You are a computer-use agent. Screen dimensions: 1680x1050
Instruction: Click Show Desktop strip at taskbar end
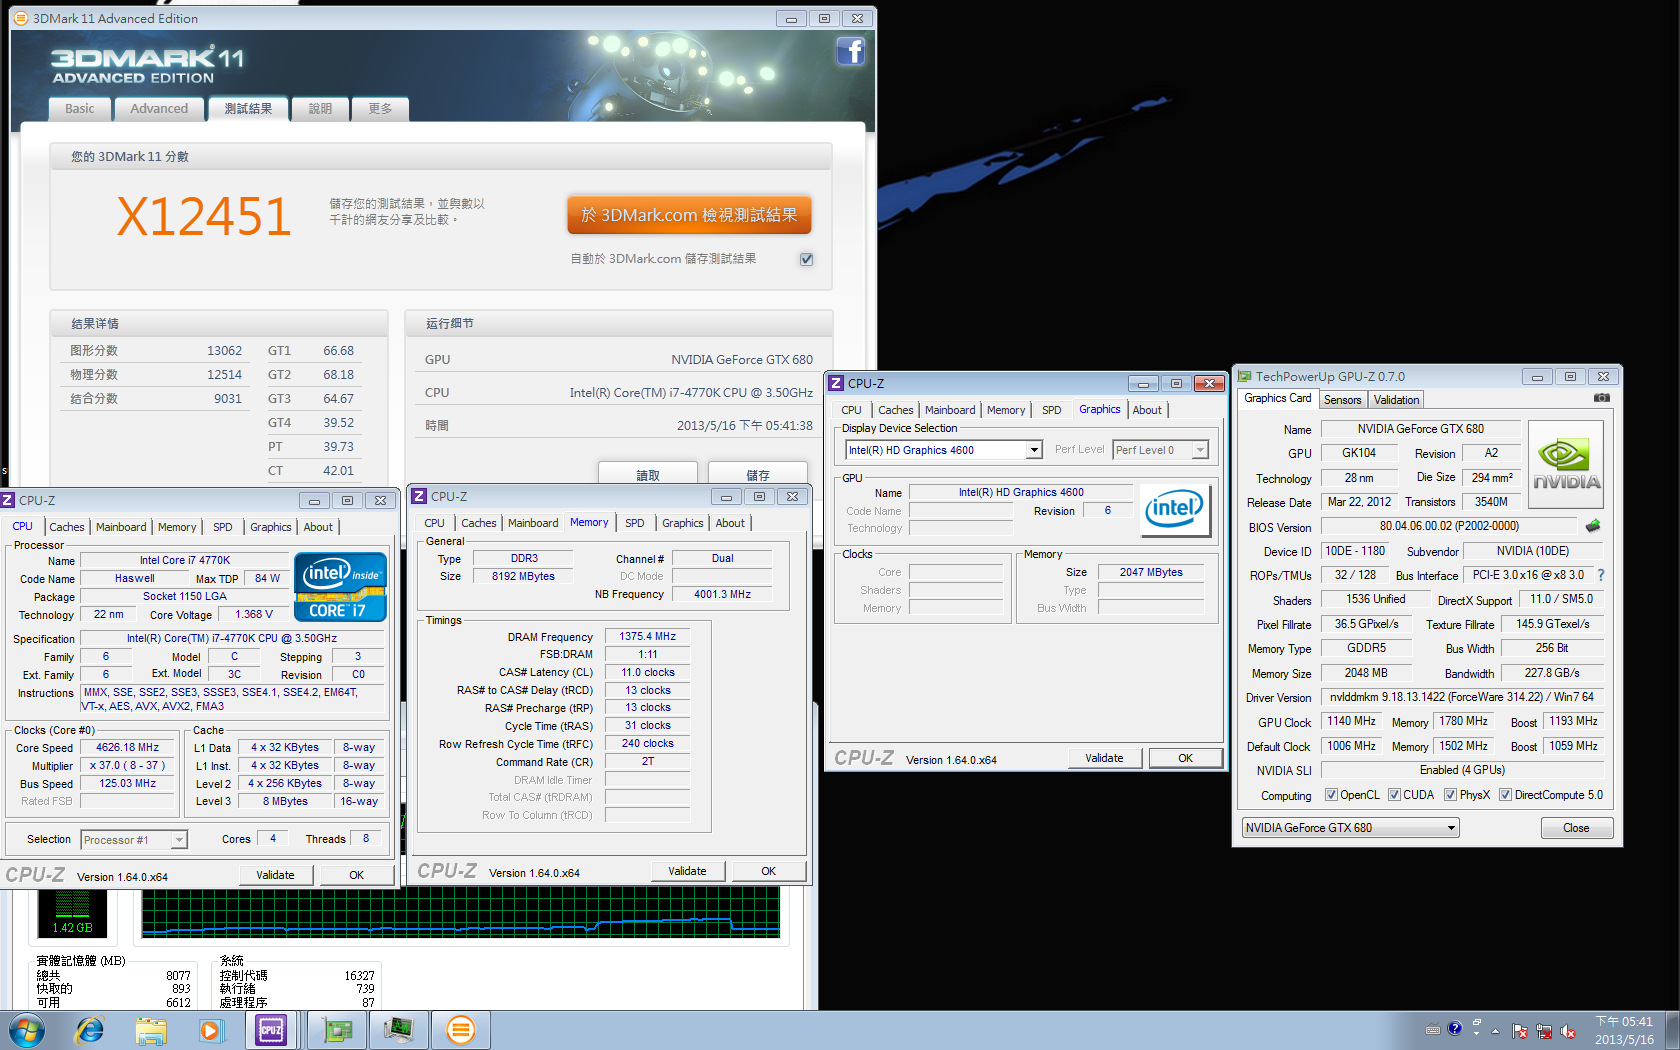click(1672, 1030)
